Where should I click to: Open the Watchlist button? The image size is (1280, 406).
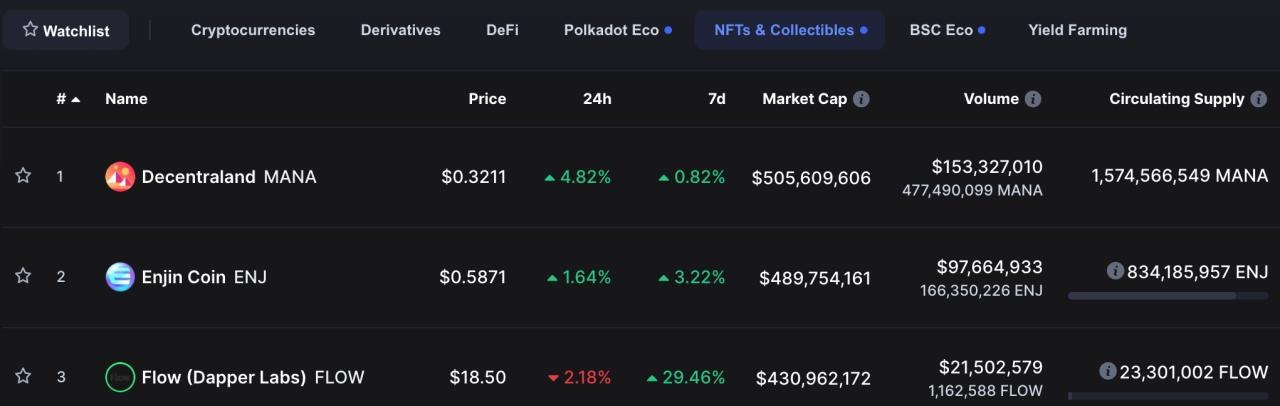point(65,30)
